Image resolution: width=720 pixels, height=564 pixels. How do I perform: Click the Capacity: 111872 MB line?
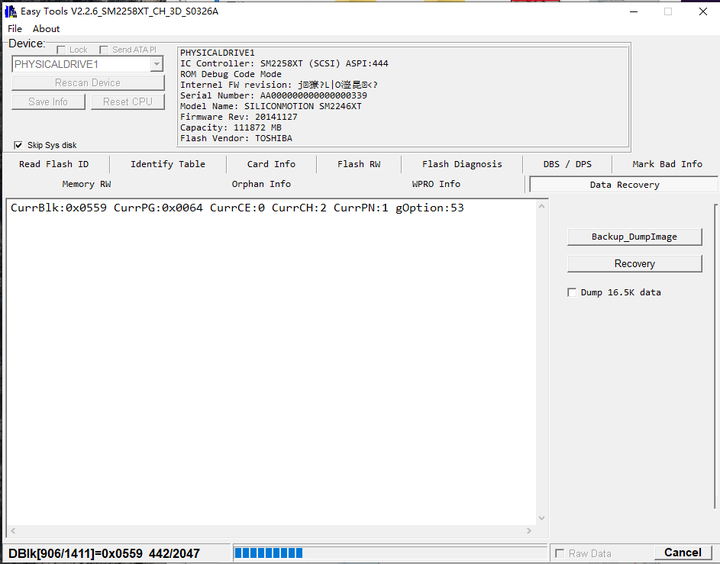[231, 128]
